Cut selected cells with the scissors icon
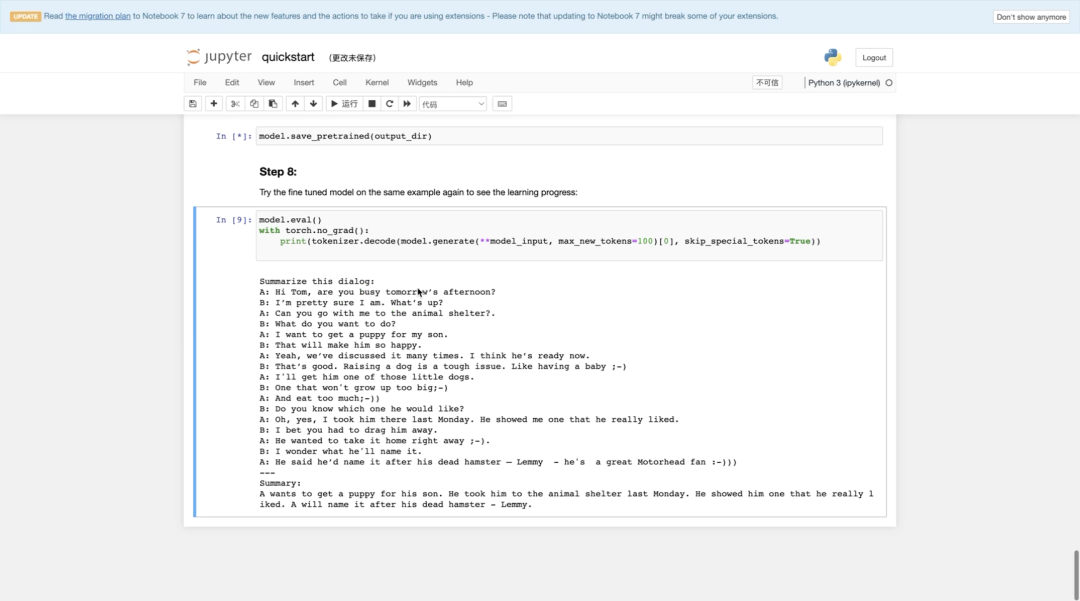The height and width of the screenshot is (601, 1080). 235,104
